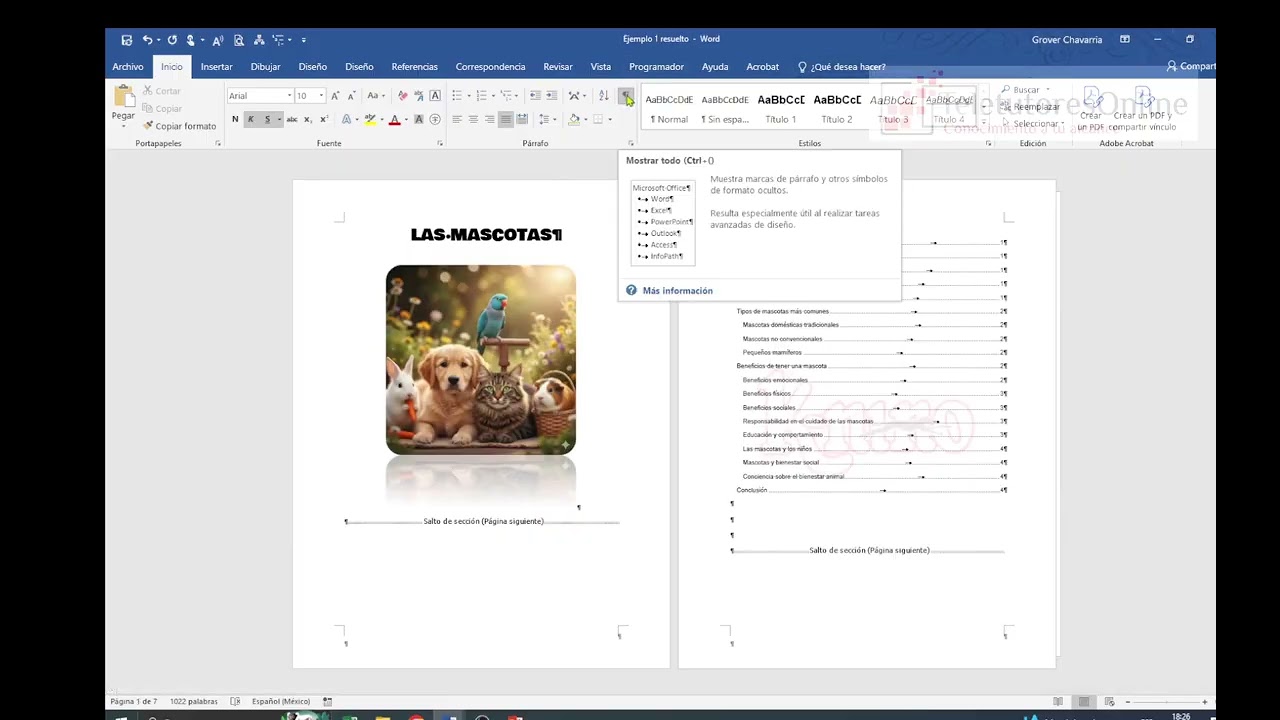Switch to Read Mode view

[1058, 702]
